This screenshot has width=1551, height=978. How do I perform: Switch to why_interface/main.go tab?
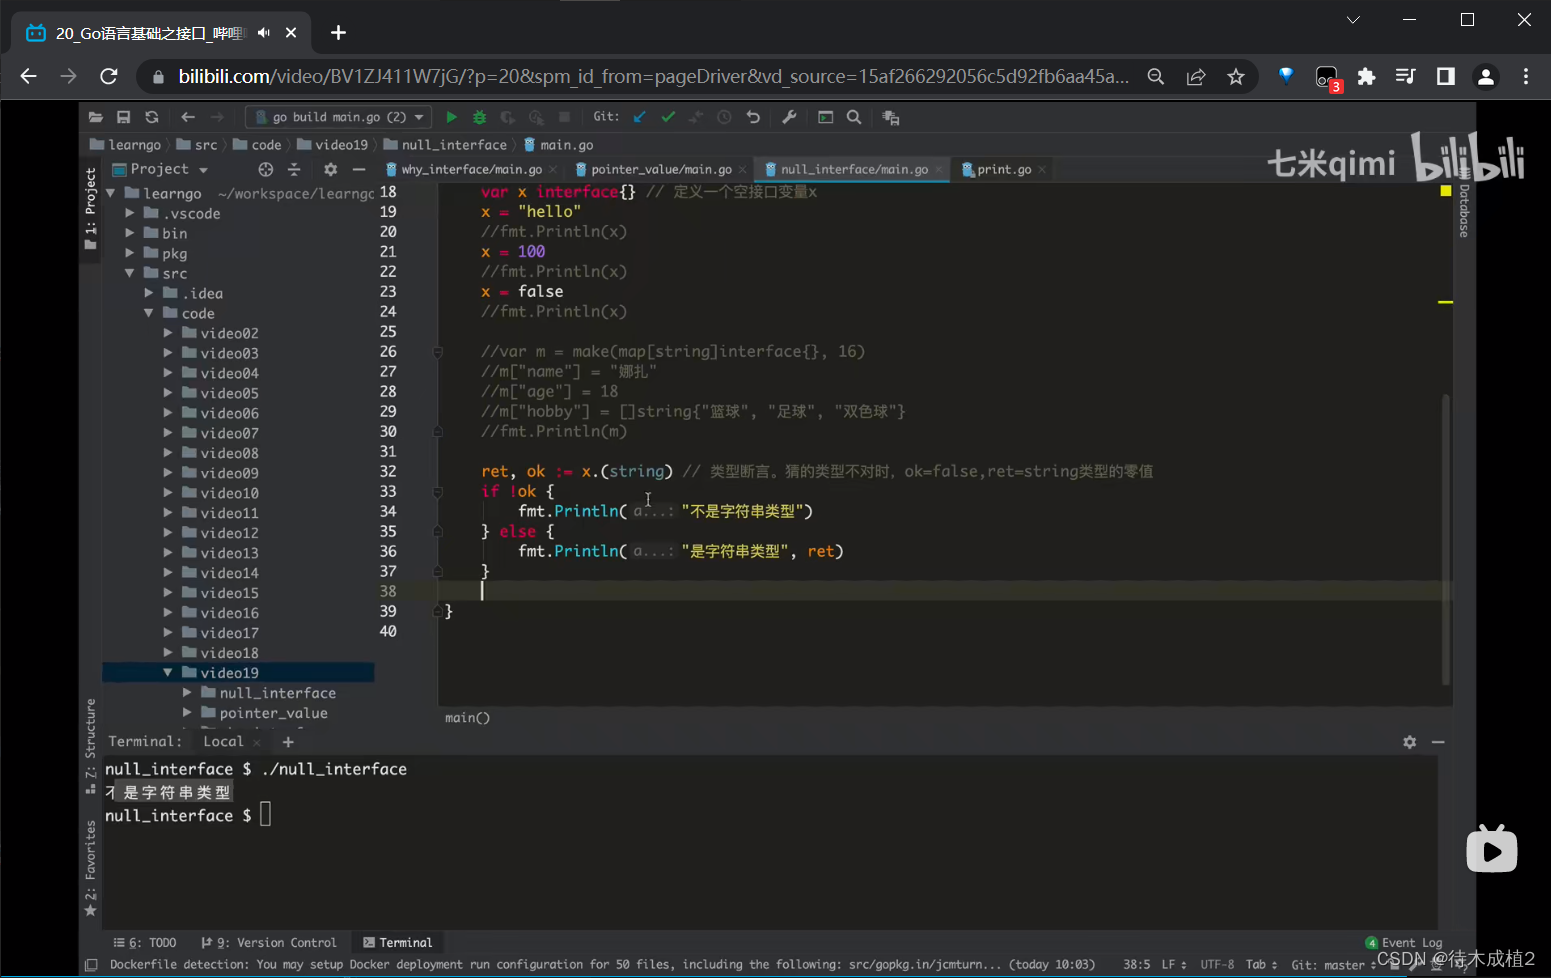pyautogui.click(x=471, y=169)
